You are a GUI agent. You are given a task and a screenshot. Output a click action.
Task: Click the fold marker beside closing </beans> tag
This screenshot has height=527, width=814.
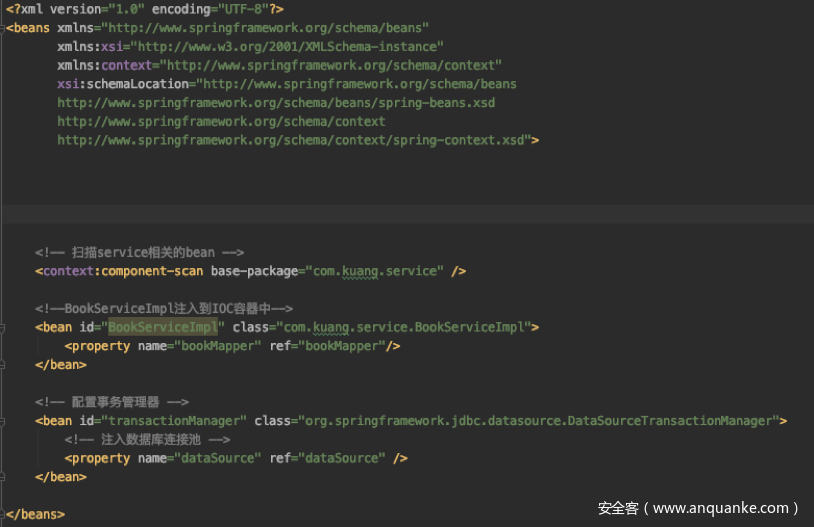click(x=4, y=514)
